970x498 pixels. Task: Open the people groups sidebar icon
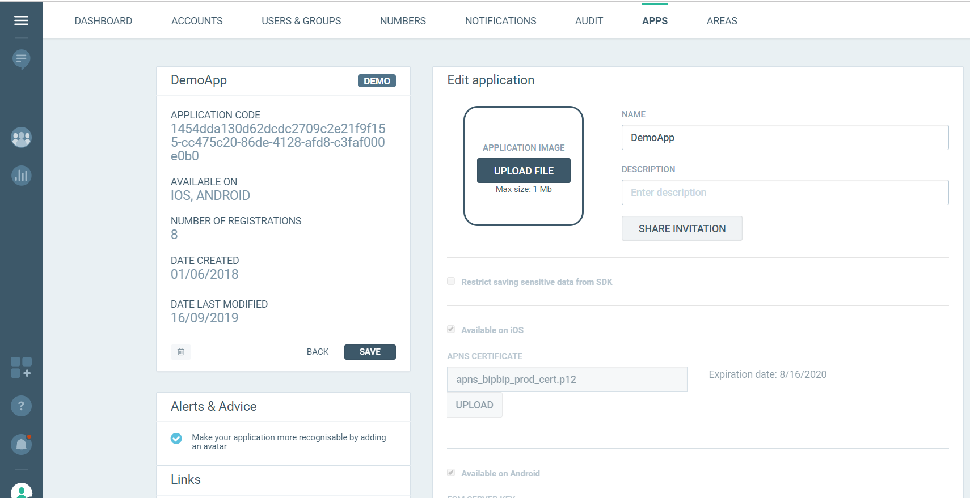point(21,137)
